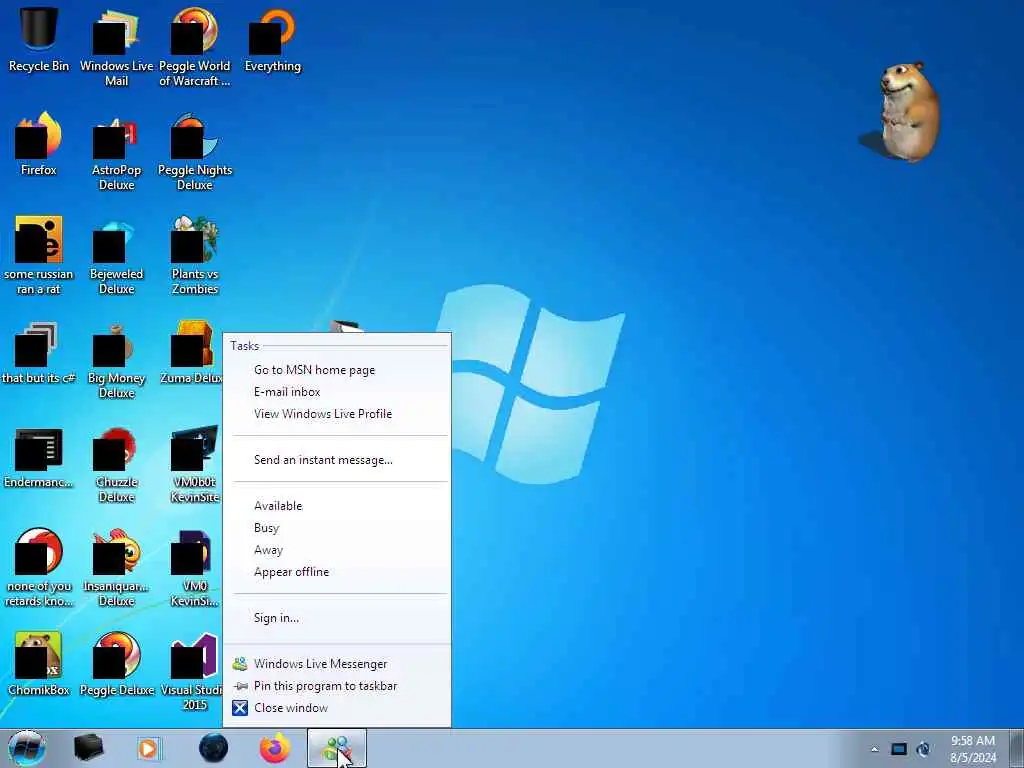Select the Plants vs Zombies icon
1024x768 pixels.
(195, 255)
